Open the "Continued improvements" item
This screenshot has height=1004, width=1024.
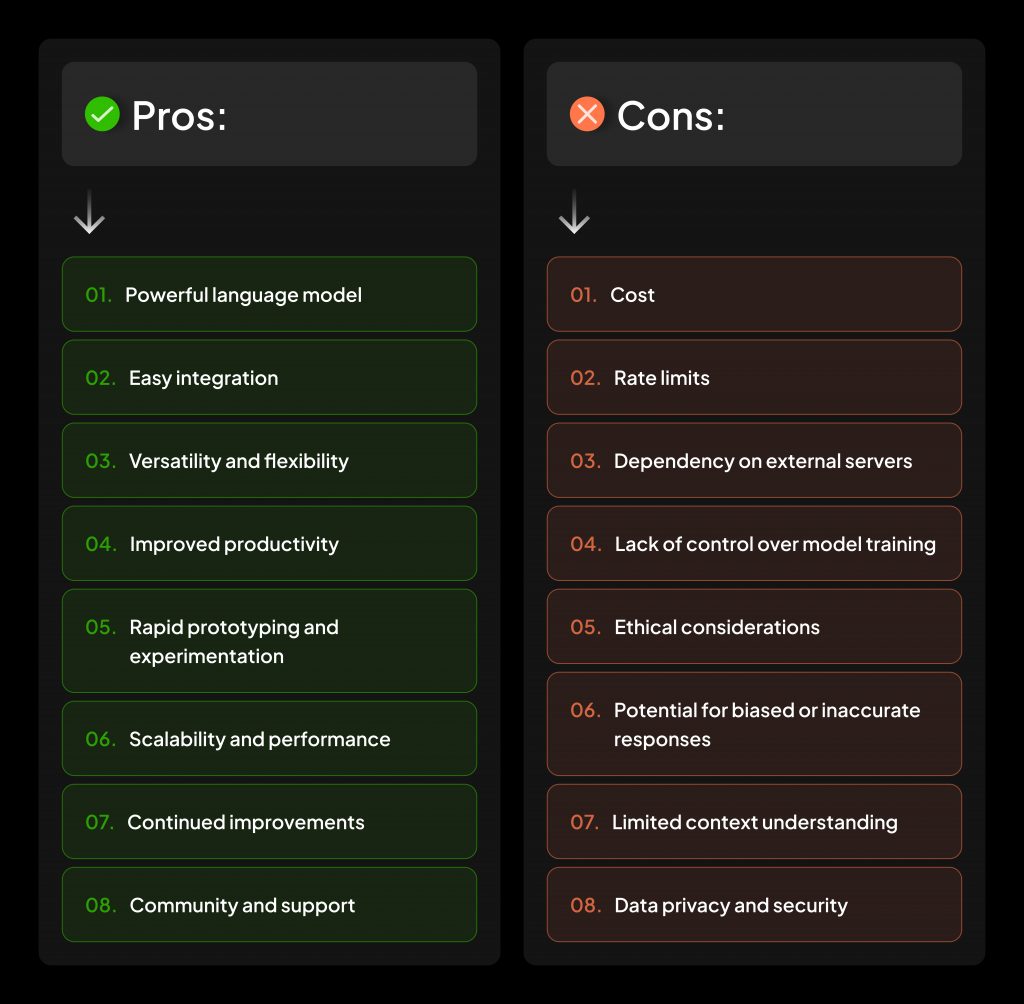(269, 822)
